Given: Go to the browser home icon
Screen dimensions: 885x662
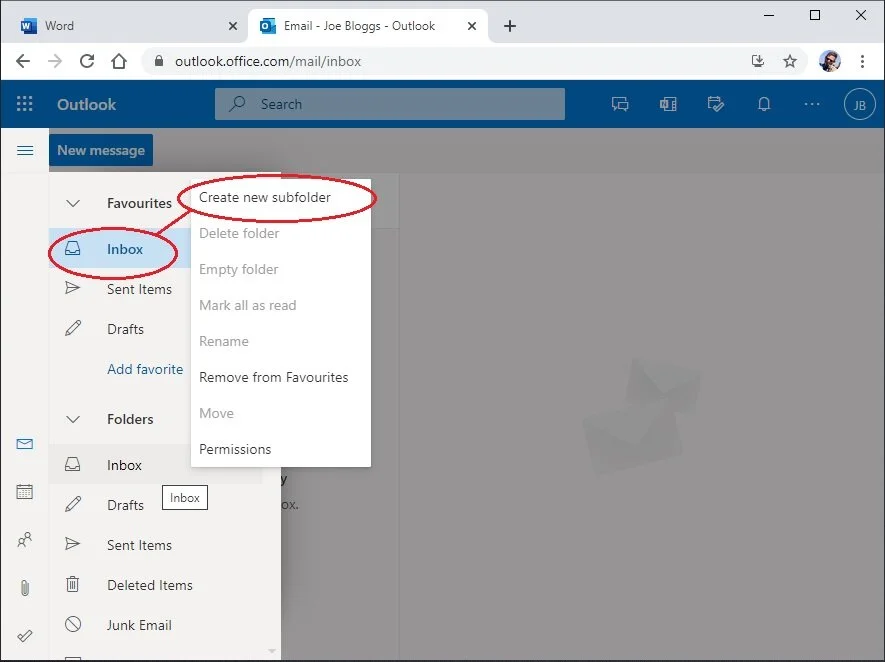Looking at the screenshot, I should (119, 61).
